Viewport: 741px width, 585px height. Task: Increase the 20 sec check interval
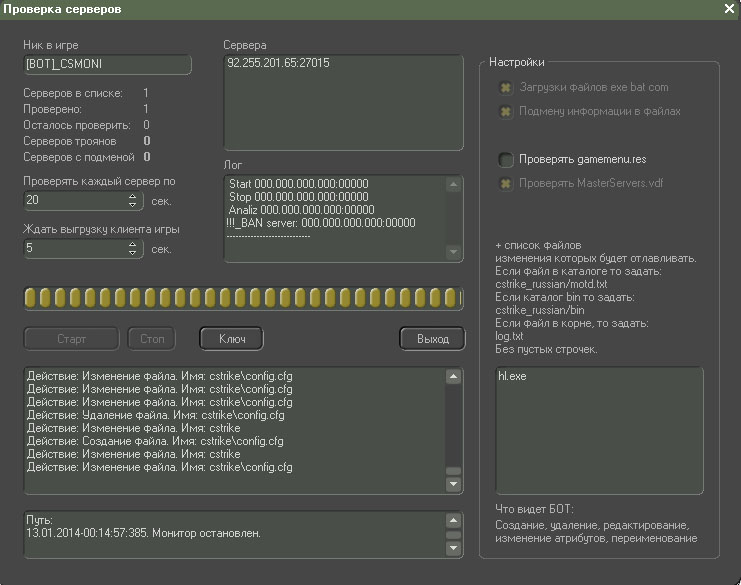pyautogui.click(x=132, y=196)
